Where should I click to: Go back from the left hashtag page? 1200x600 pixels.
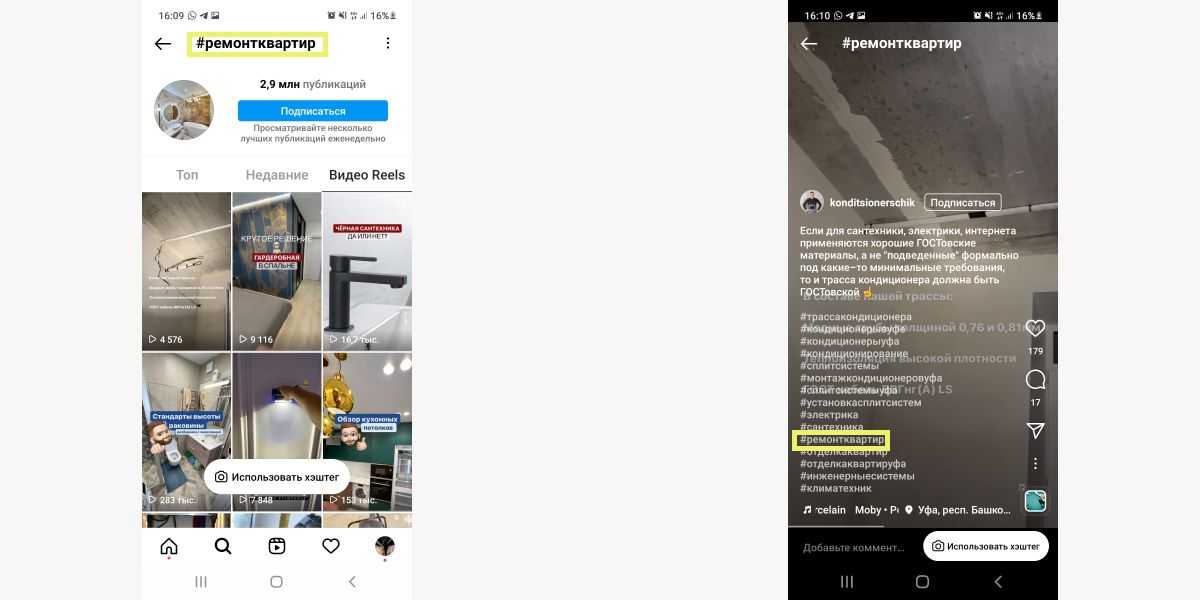(x=163, y=44)
